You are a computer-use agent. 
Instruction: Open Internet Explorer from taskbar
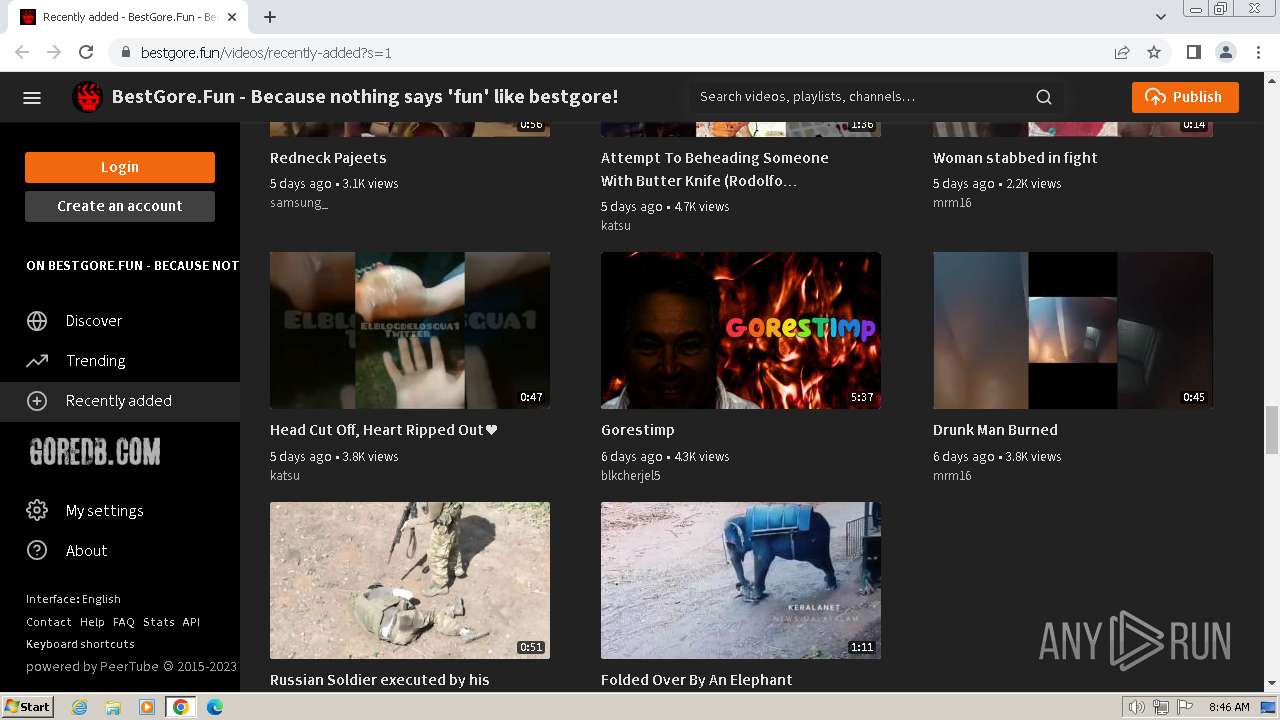pyautogui.click(x=80, y=707)
